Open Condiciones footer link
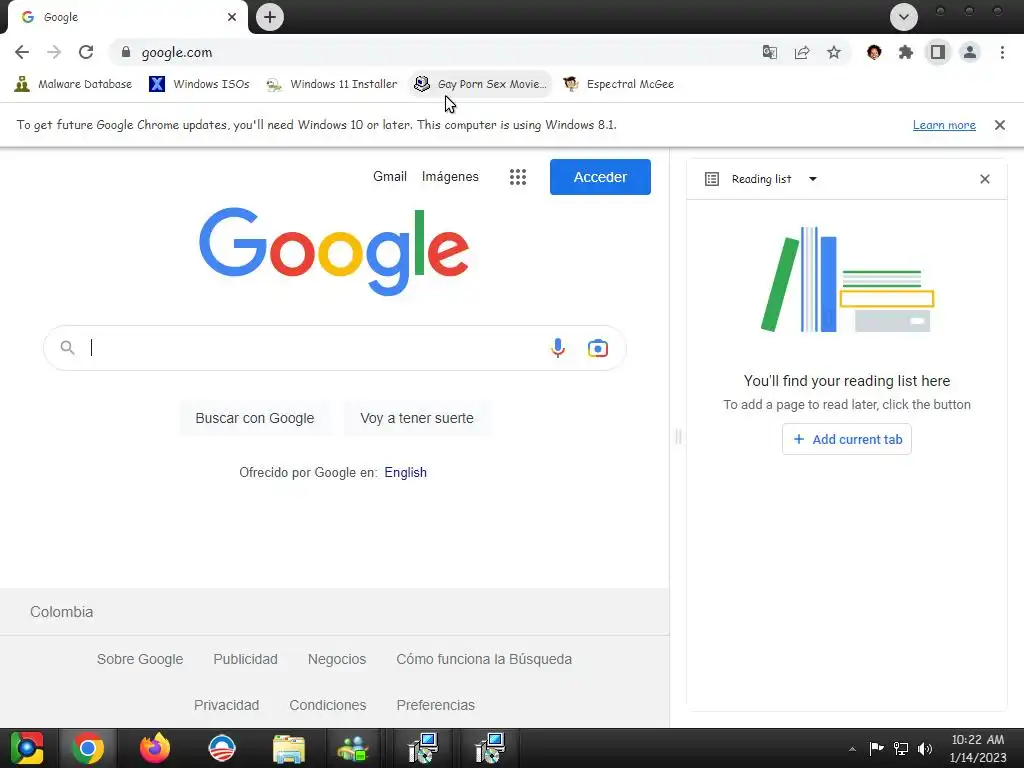The width and height of the screenshot is (1024, 768). tap(328, 705)
